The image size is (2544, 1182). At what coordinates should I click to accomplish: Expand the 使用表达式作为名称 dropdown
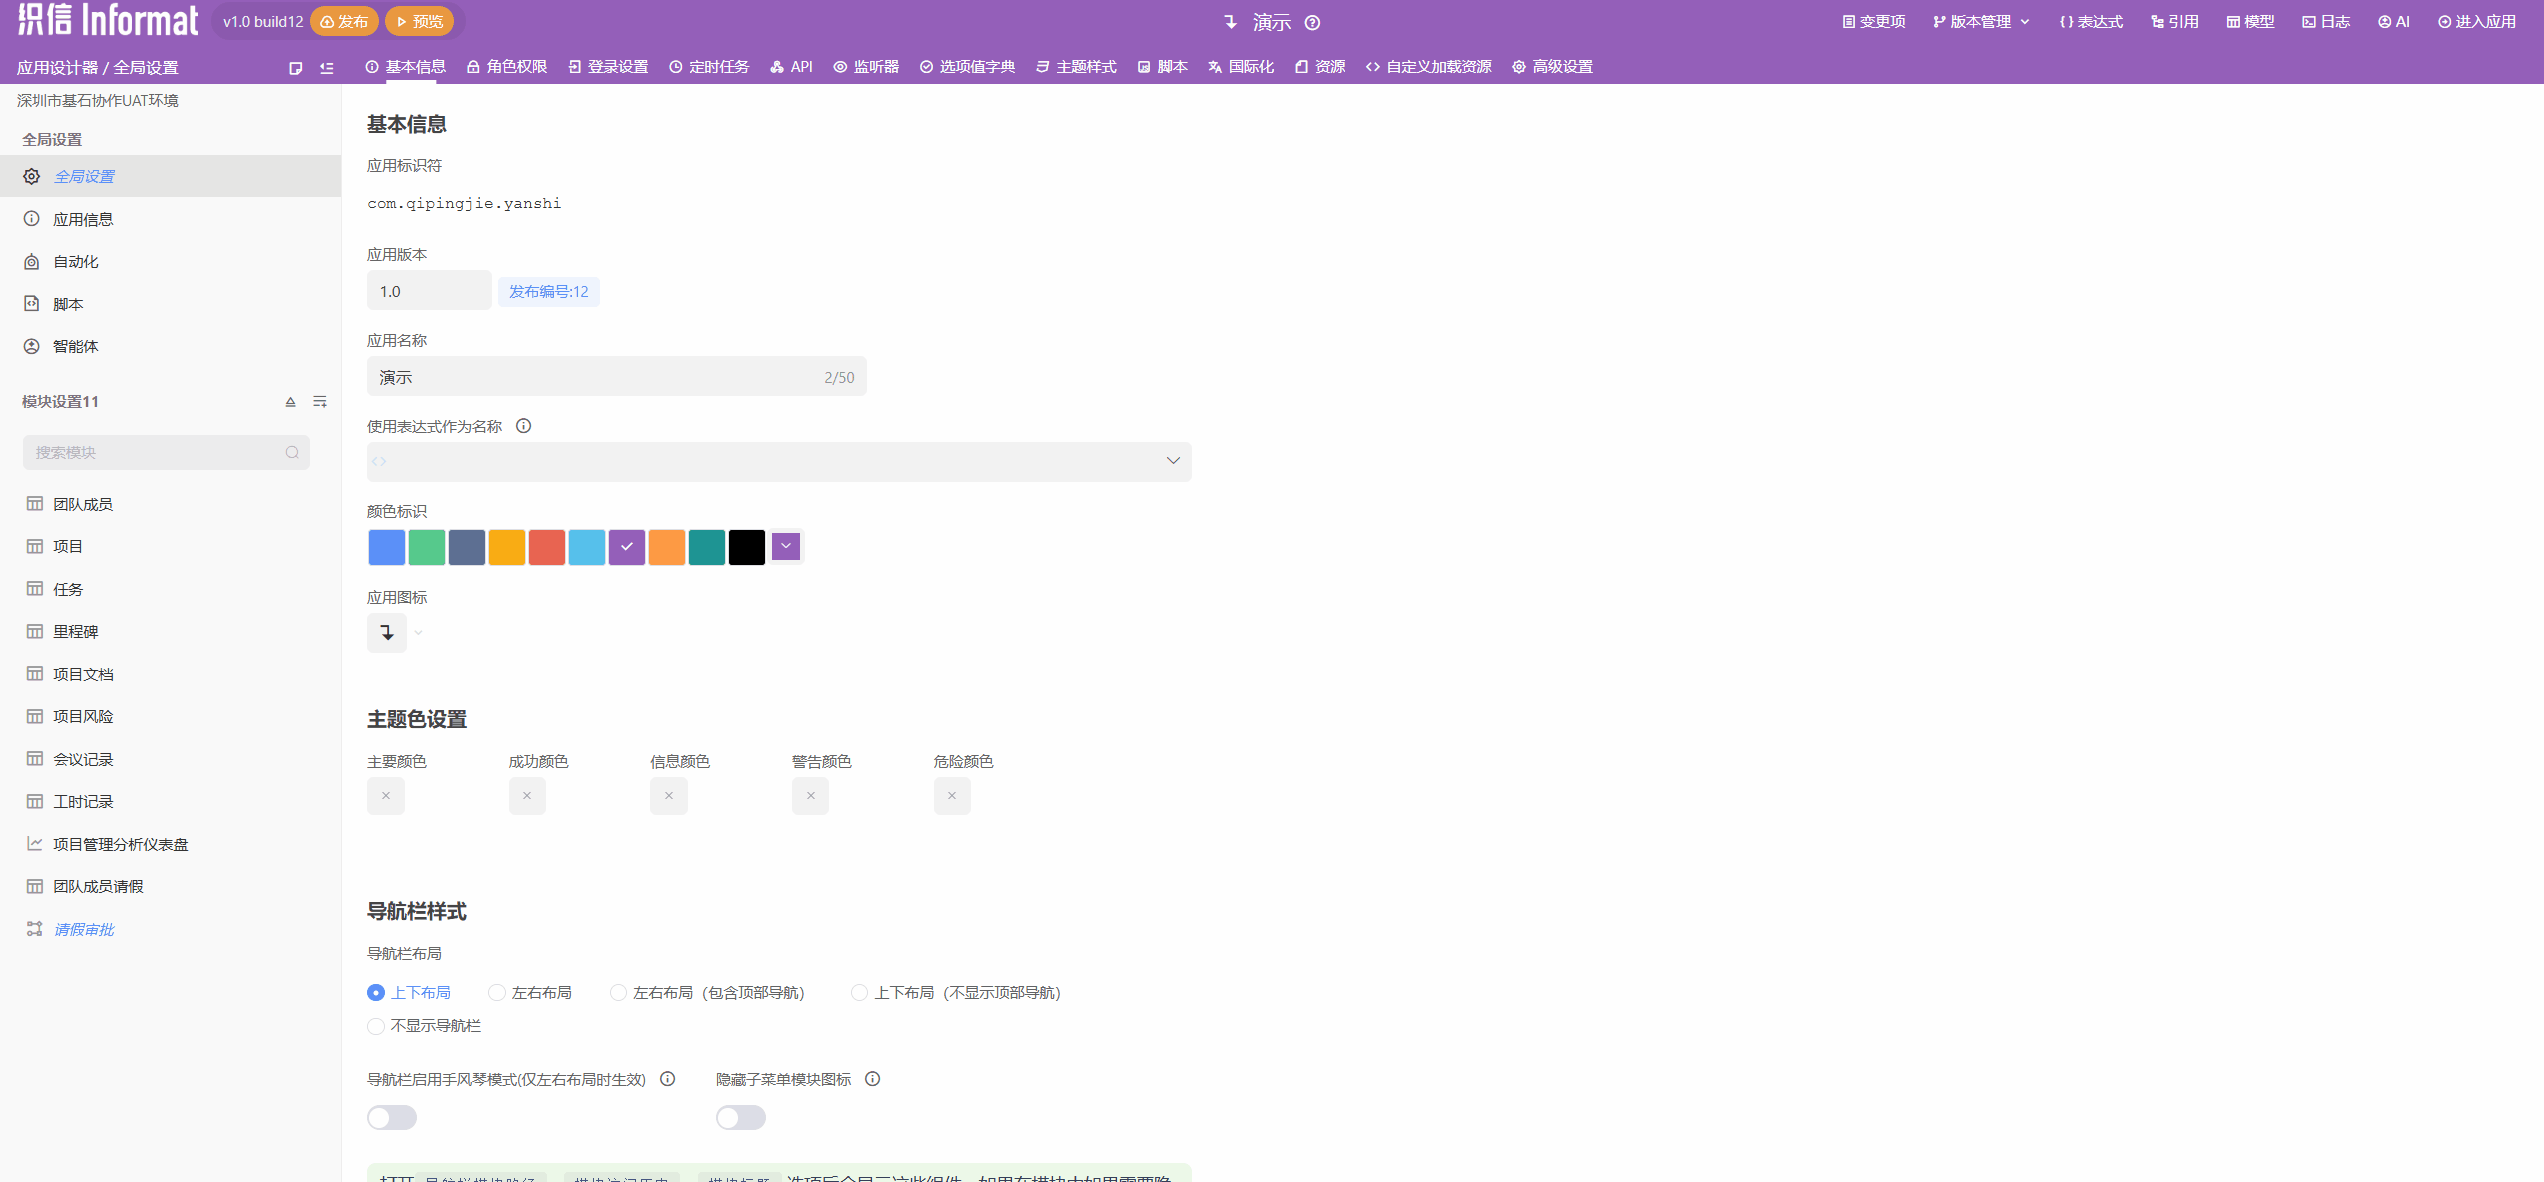click(1173, 461)
